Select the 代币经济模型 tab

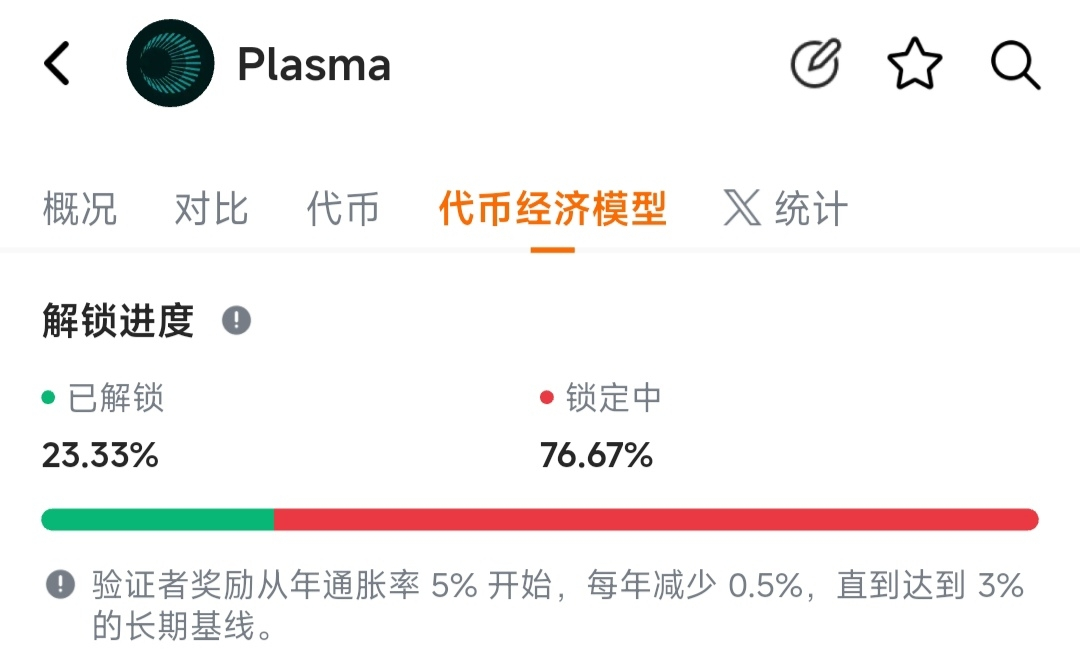(552, 209)
